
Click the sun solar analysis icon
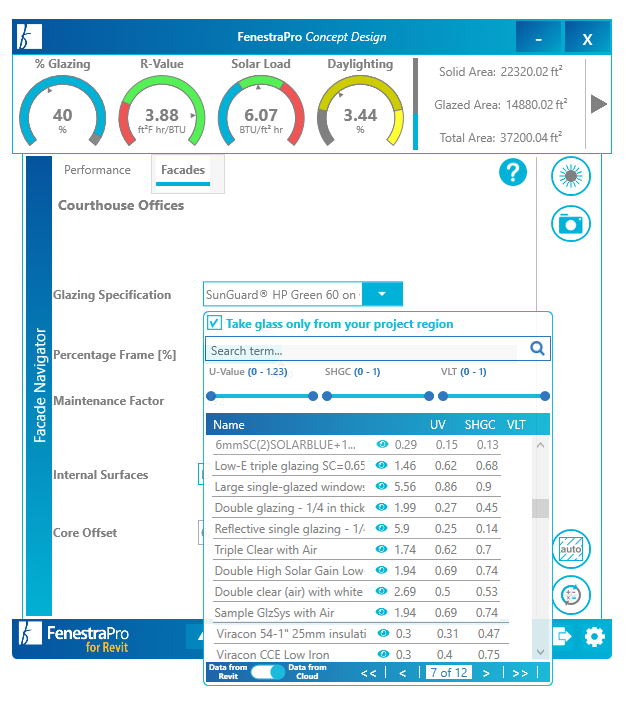(x=571, y=176)
